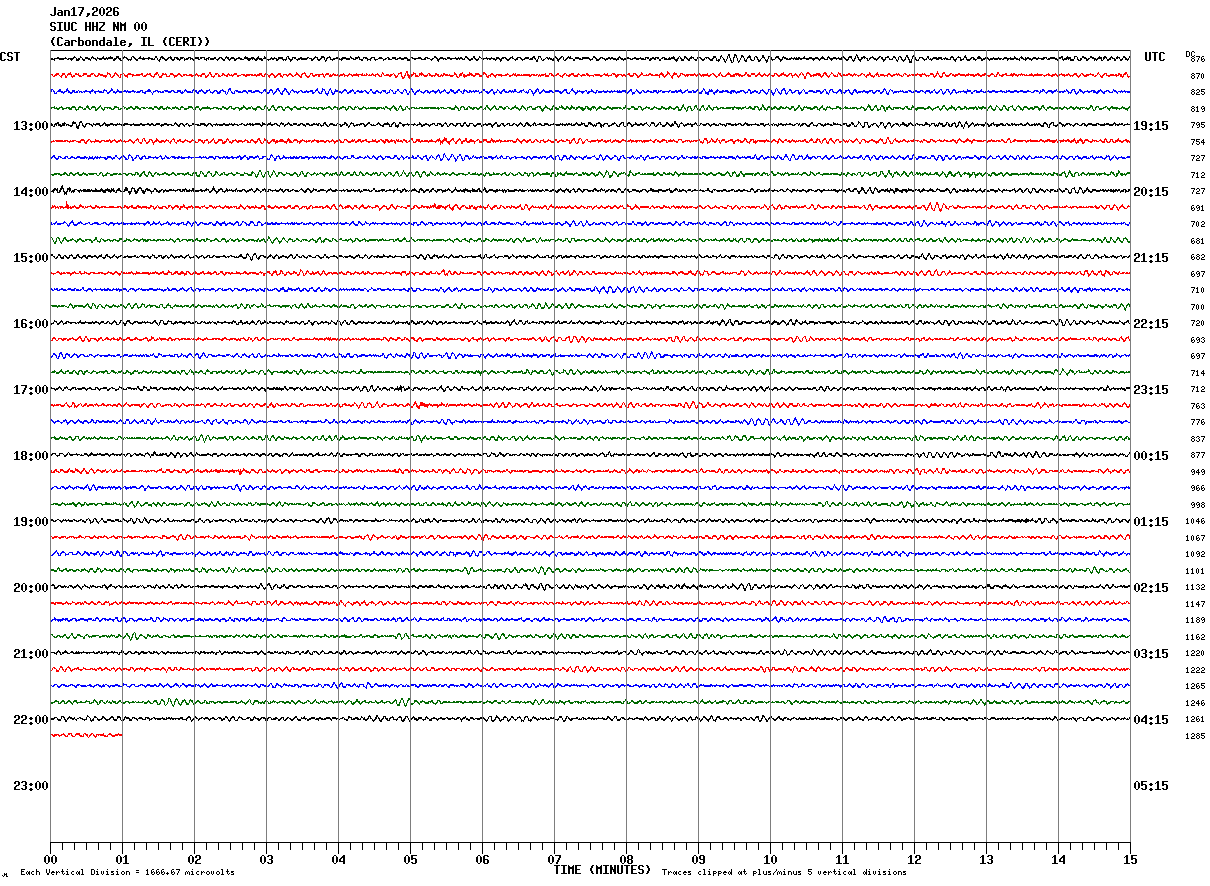Click minute 05 on the time axis
The image size is (1210, 886).
coord(410,859)
